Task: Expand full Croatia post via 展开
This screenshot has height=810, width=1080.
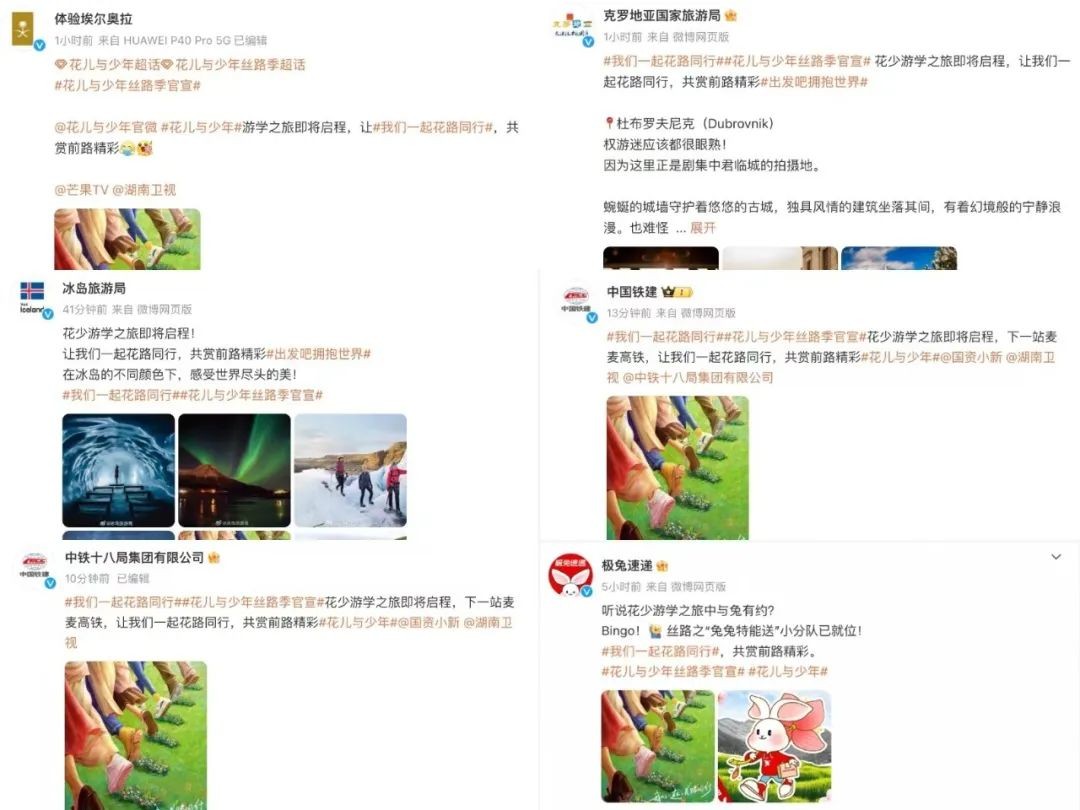Action: (x=703, y=228)
